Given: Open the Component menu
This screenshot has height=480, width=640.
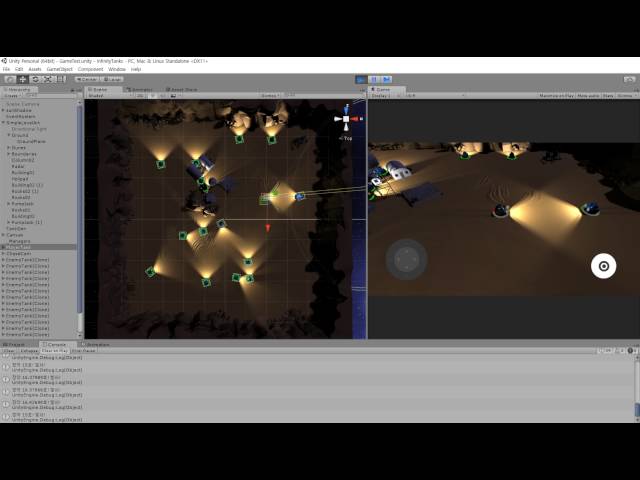Looking at the screenshot, I should 91,69.
